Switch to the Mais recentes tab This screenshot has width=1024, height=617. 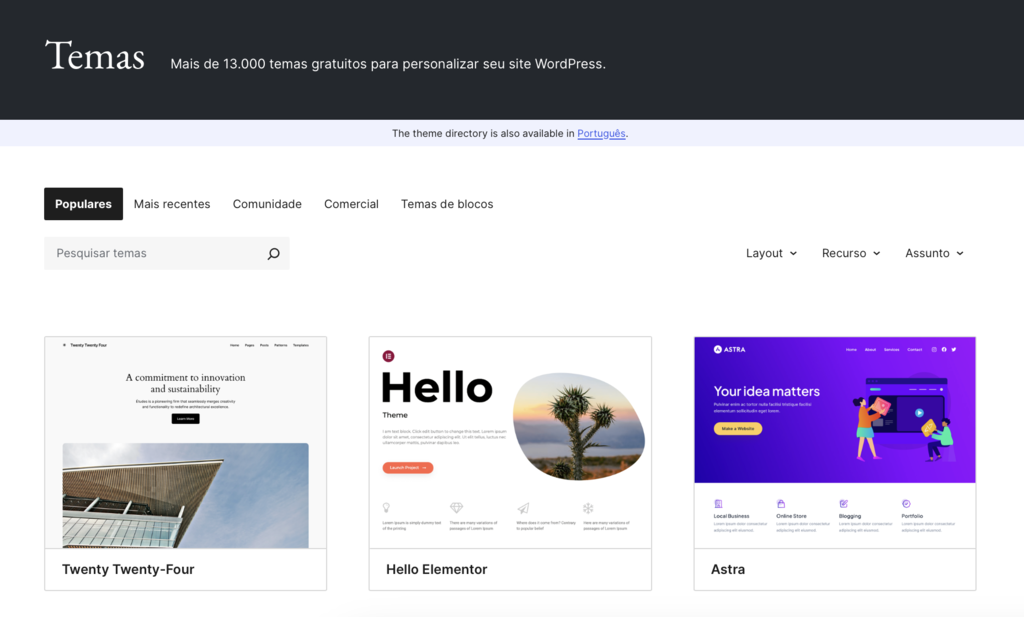[x=172, y=203]
